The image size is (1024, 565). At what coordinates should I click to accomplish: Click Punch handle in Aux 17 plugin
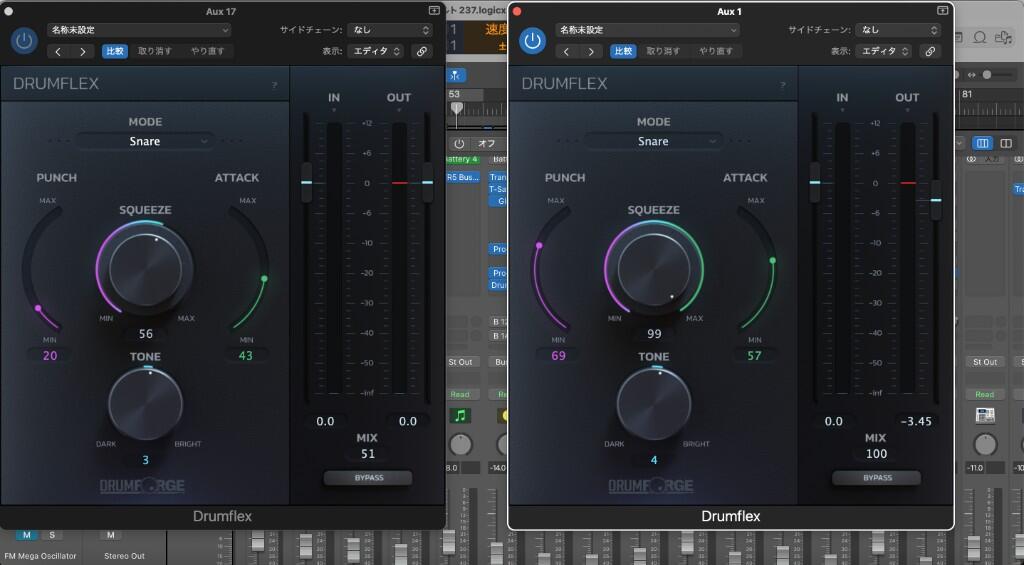click(38, 308)
